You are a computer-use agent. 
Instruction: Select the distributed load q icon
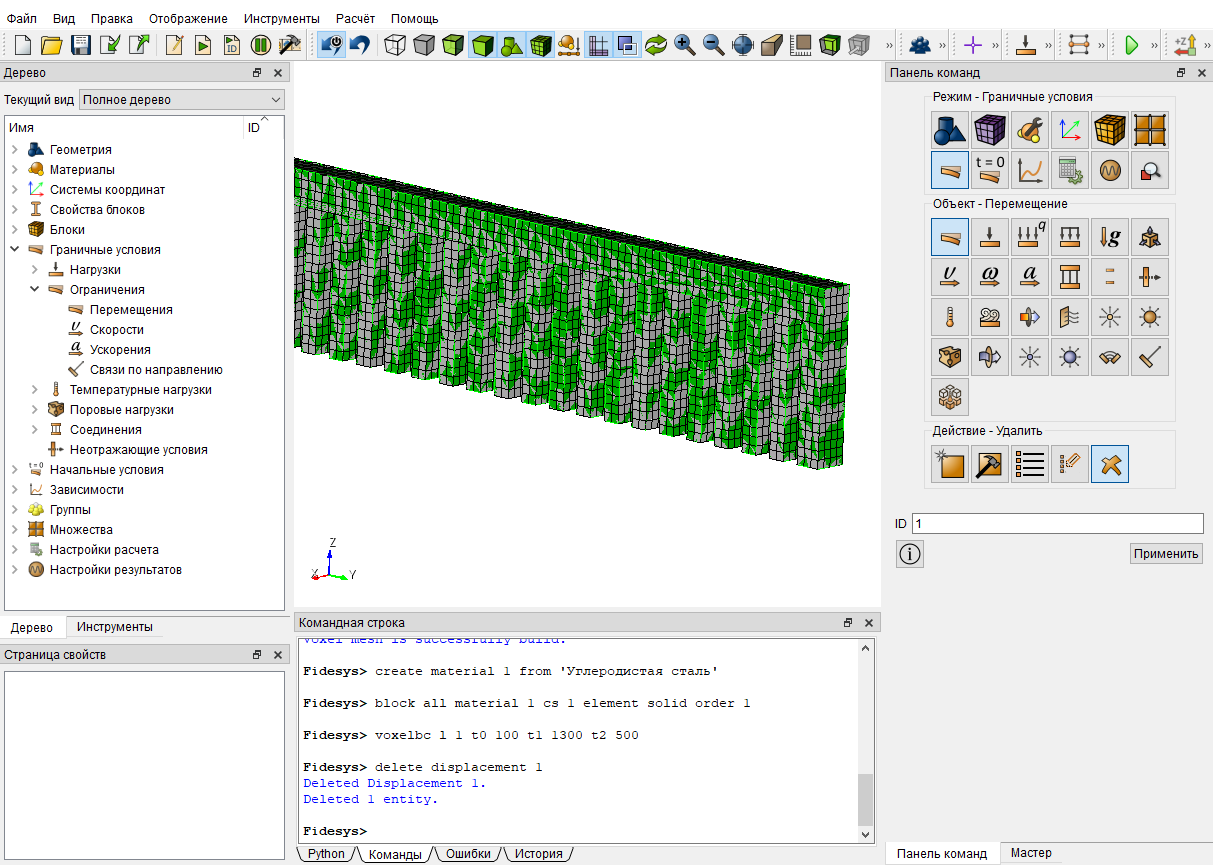coord(1030,237)
